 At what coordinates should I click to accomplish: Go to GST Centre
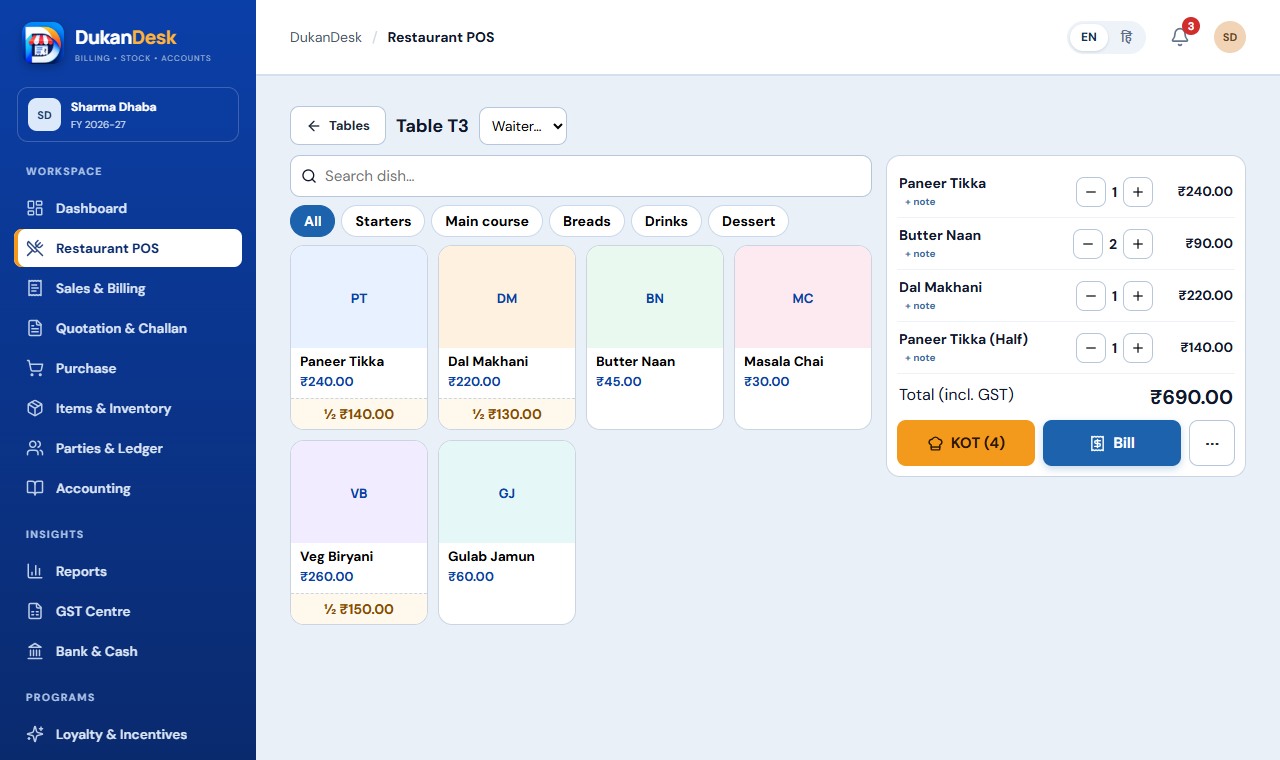click(x=128, y=611)
